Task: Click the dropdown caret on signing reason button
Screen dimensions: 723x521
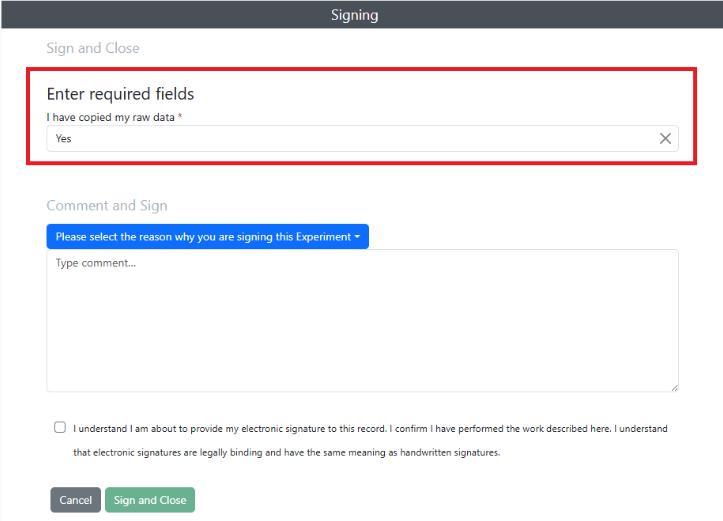Action: coord(357,237)
